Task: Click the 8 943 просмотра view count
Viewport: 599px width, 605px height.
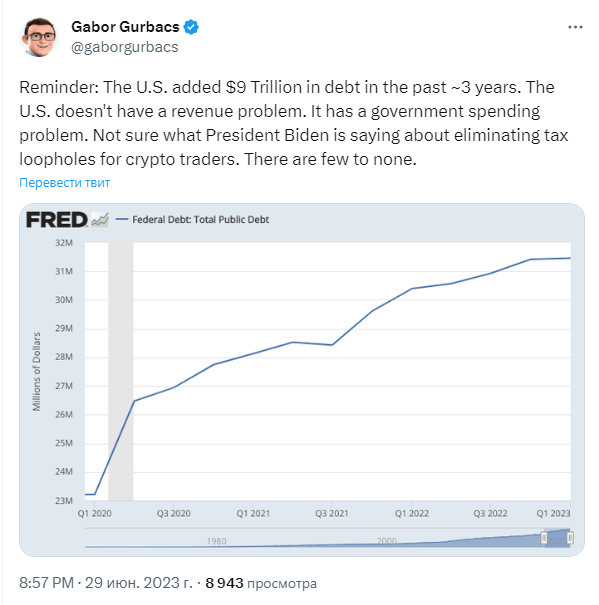Action: (261, 583)
